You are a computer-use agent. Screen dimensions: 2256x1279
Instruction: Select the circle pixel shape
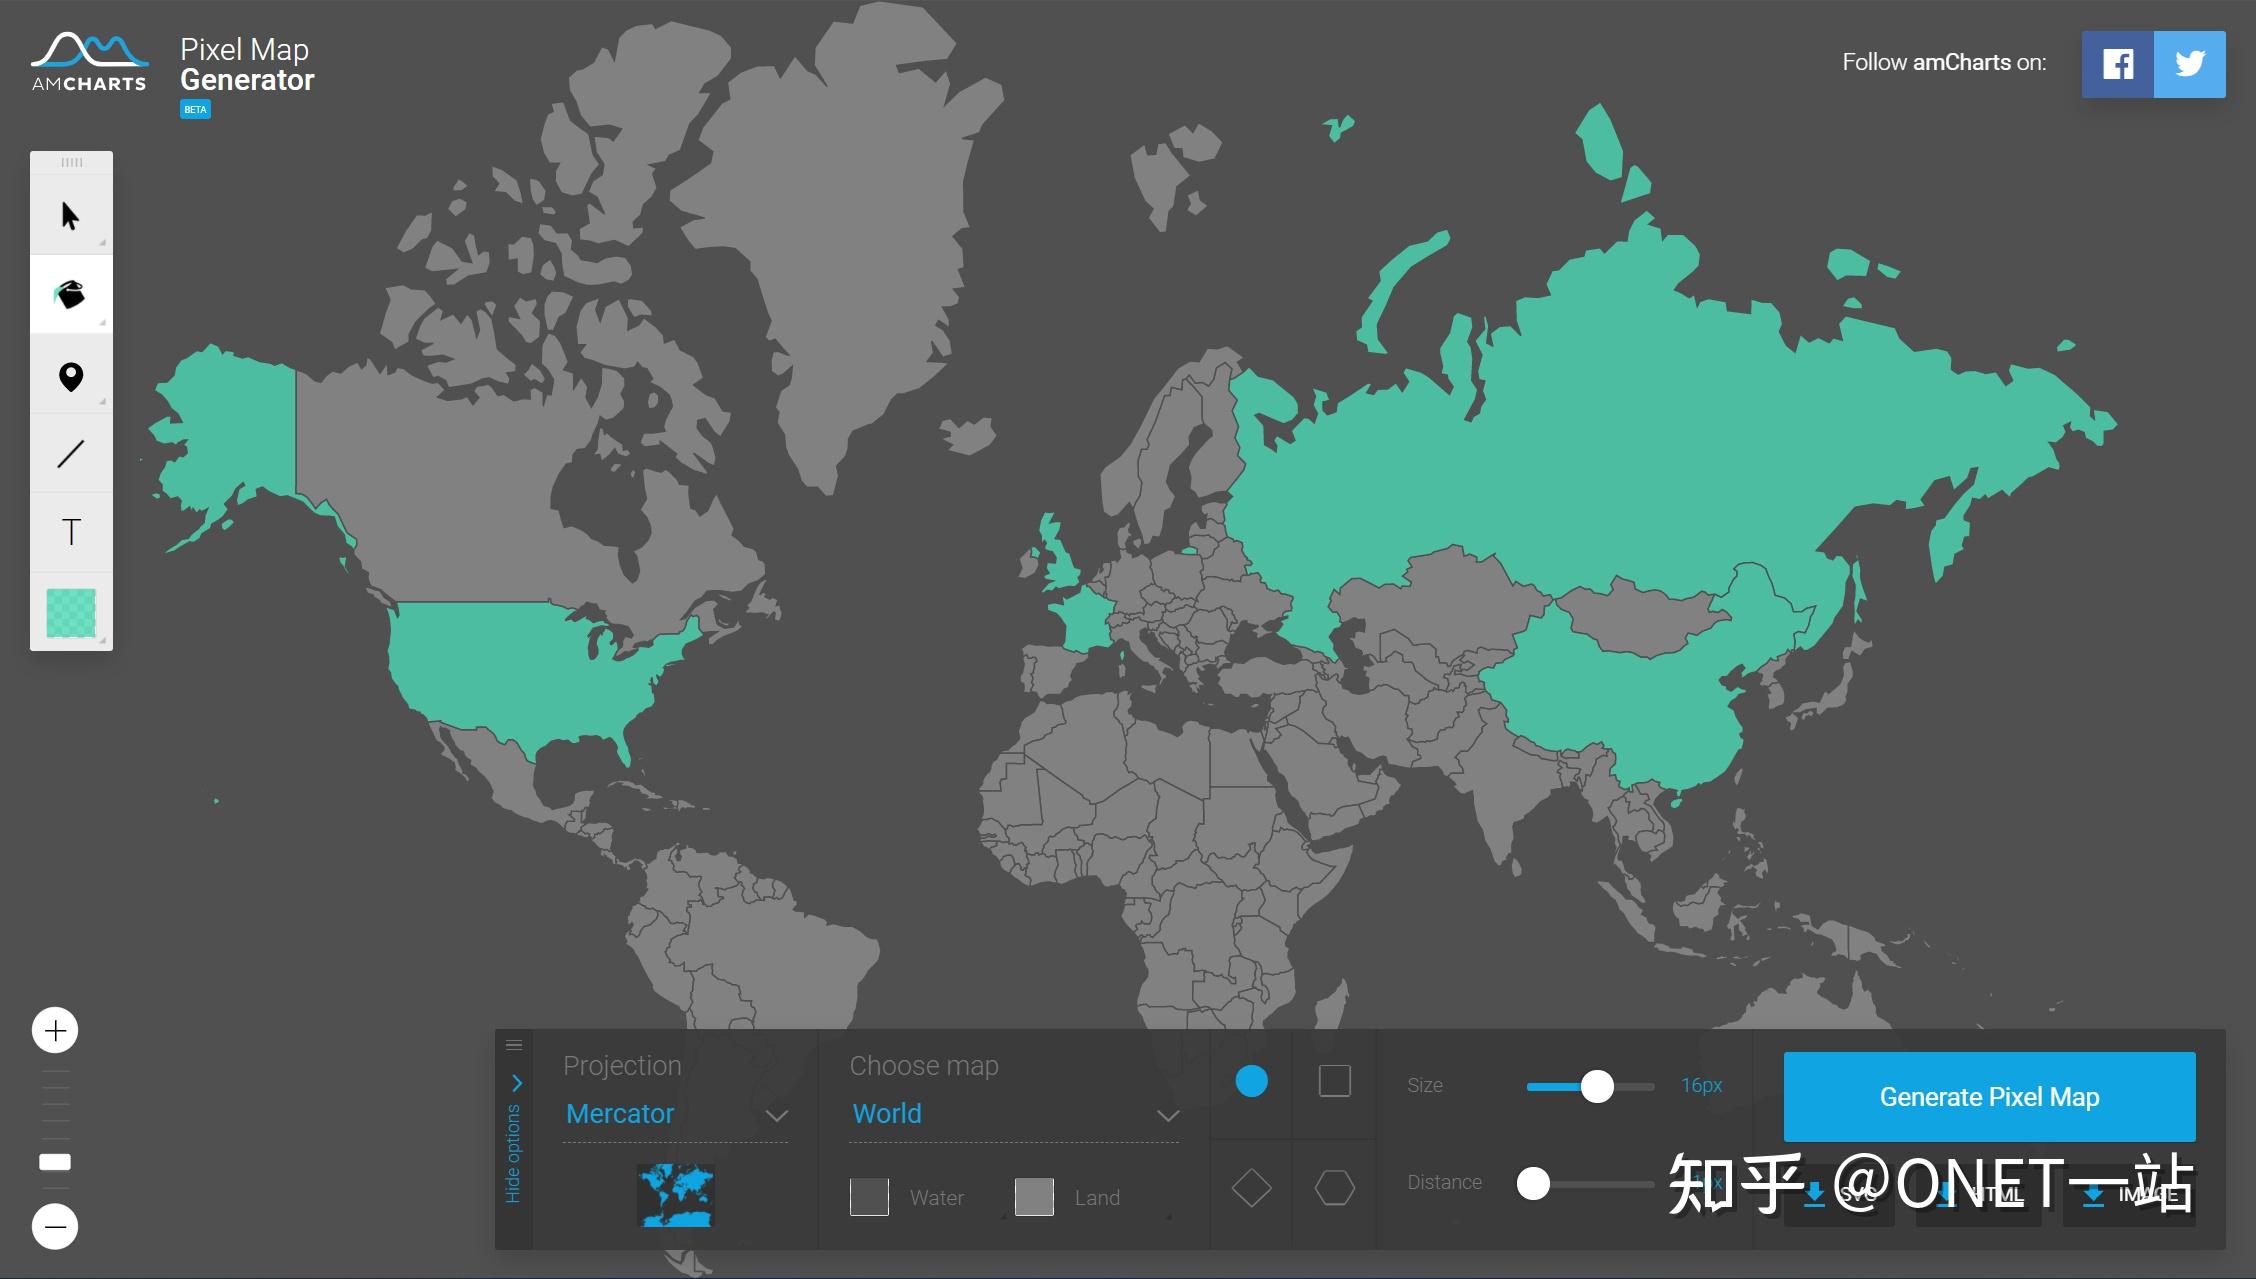click(1252, 1081)
